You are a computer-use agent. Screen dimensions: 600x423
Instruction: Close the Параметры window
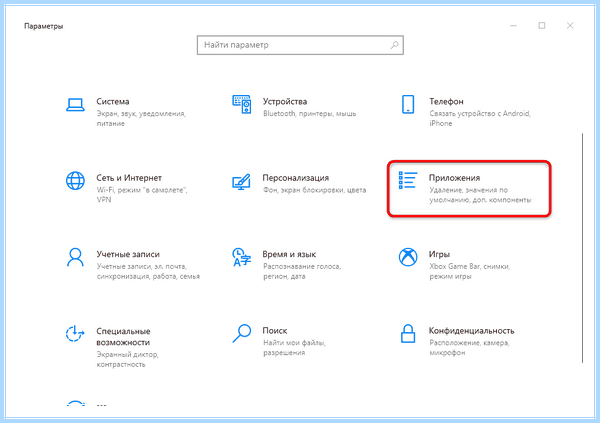tap(570, 26)
